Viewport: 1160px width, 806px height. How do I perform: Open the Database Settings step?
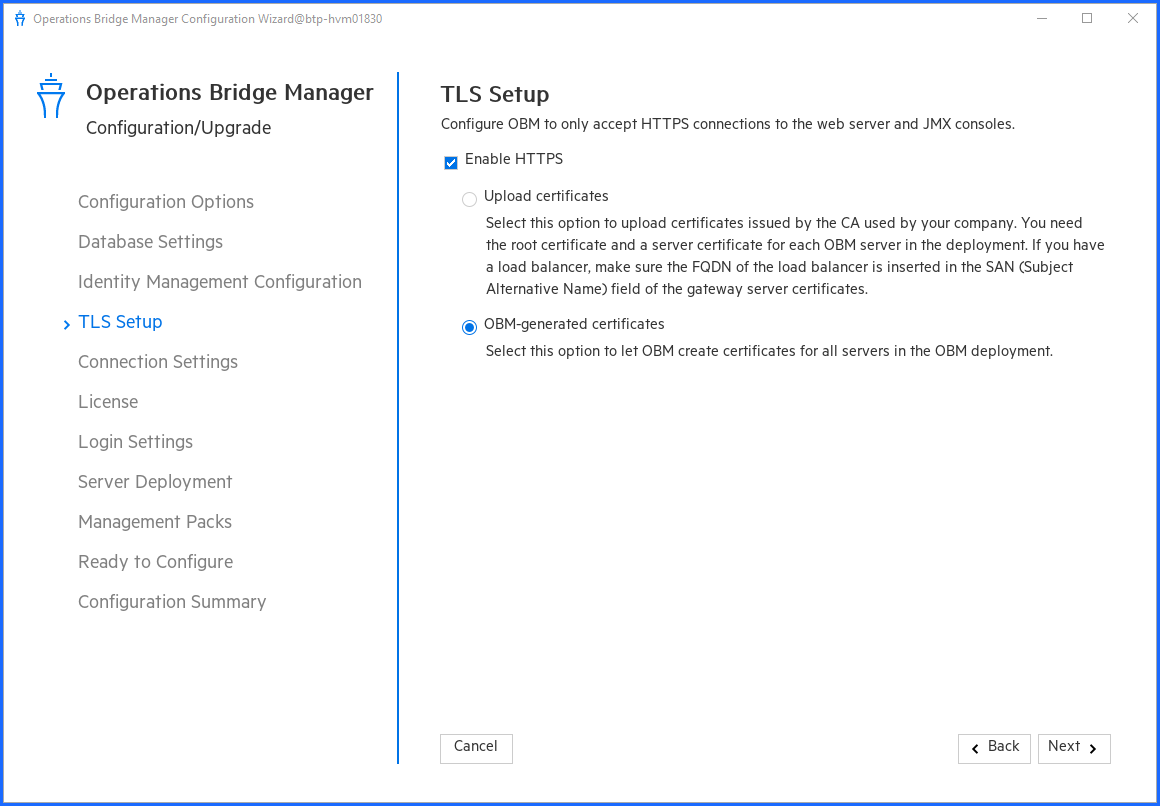pos(150,242)
